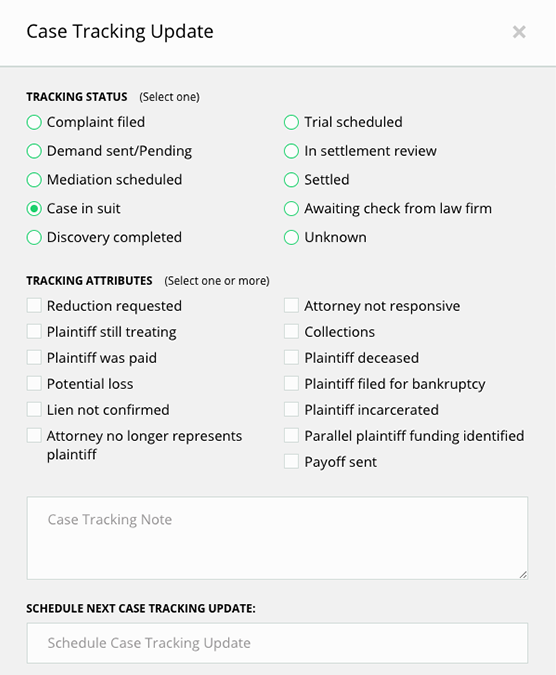Choose the Demand sent/Pending radio option
Screen dimensions: 556x675
(34, 151)
